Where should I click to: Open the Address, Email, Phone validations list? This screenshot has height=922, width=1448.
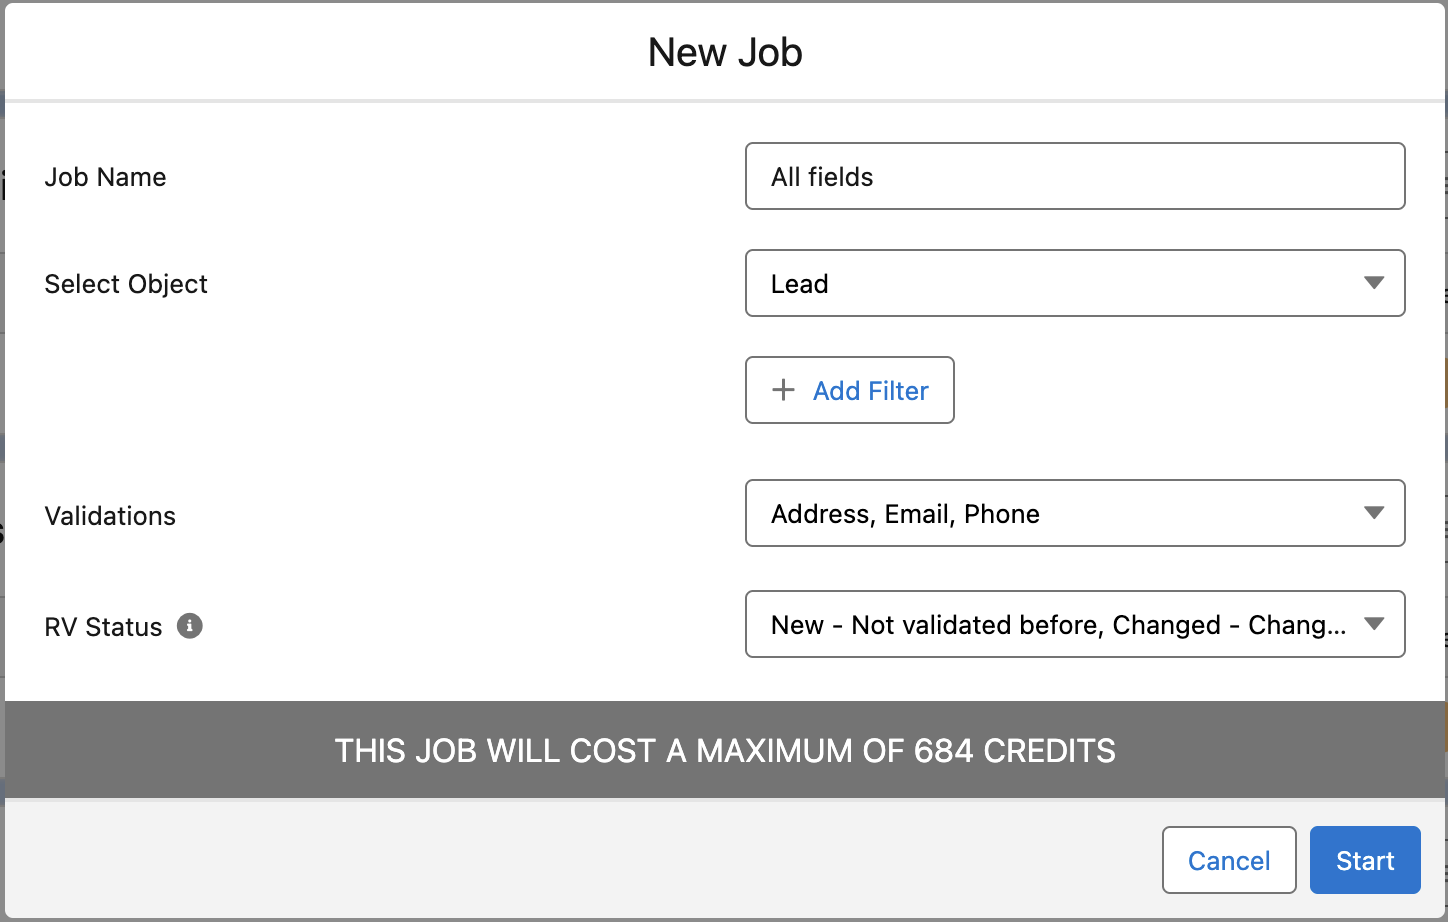pos(1075,513)
